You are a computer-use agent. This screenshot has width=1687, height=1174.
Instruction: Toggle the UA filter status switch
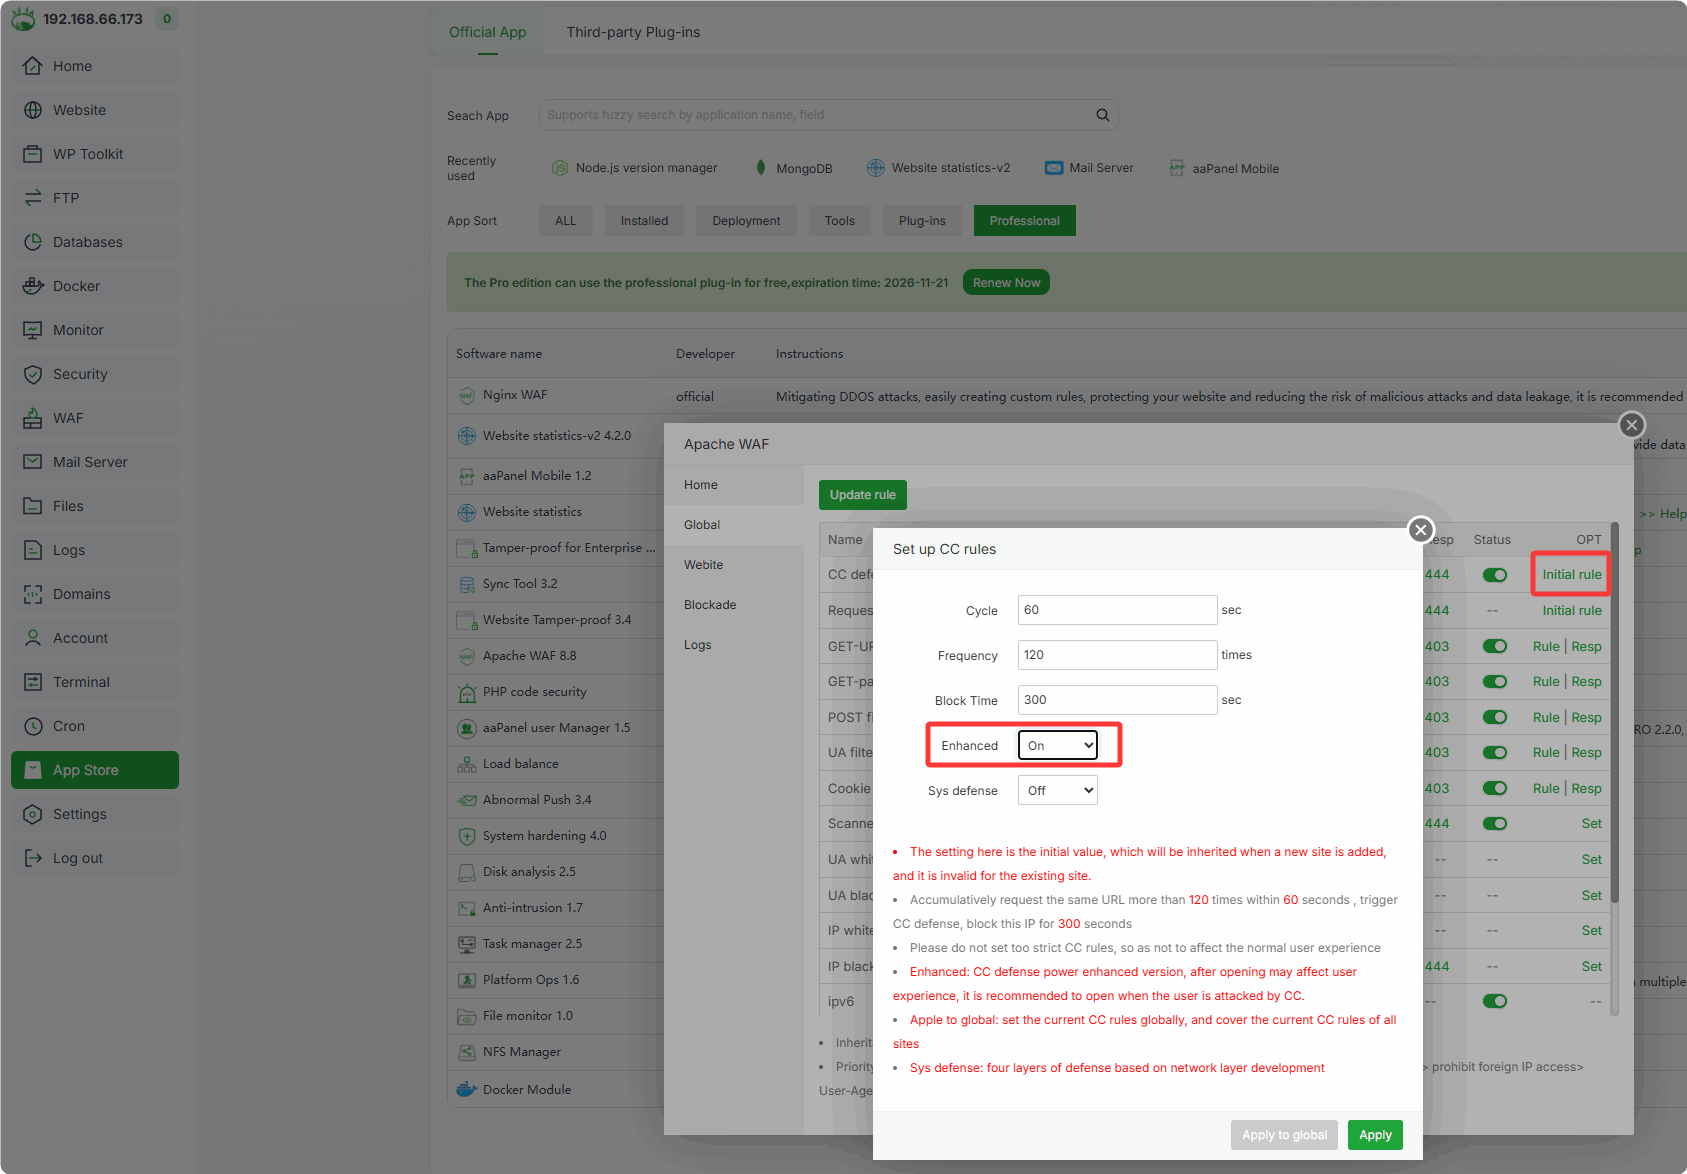coord(1495,753)
